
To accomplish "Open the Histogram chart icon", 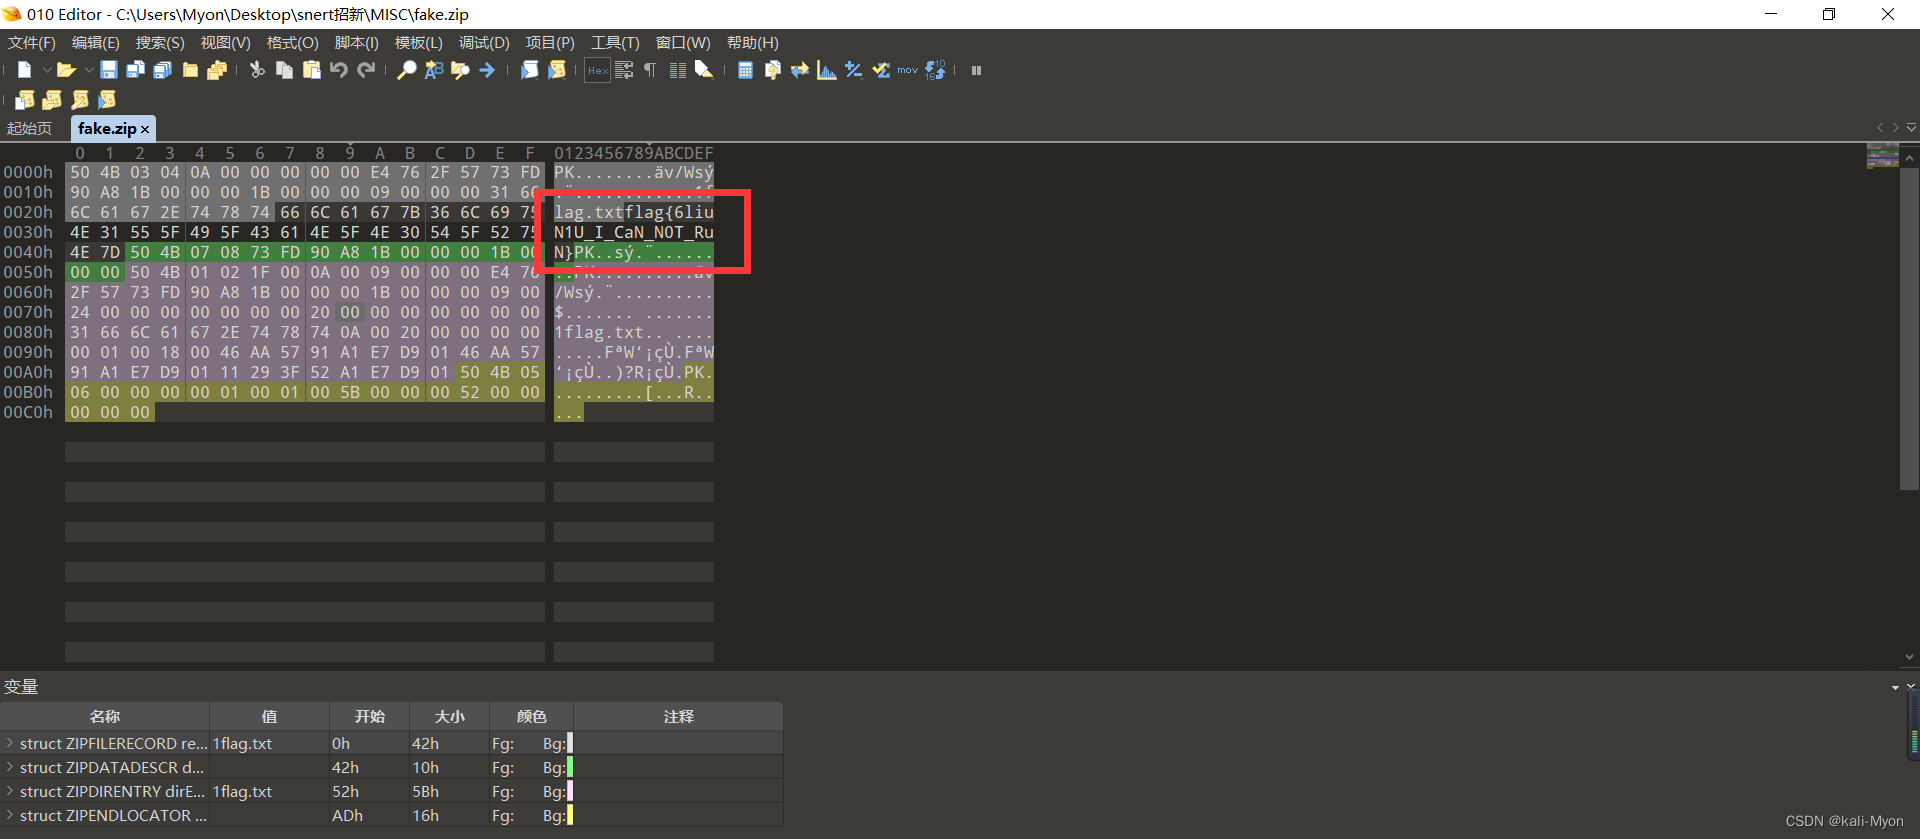I will tap(827, 70).
